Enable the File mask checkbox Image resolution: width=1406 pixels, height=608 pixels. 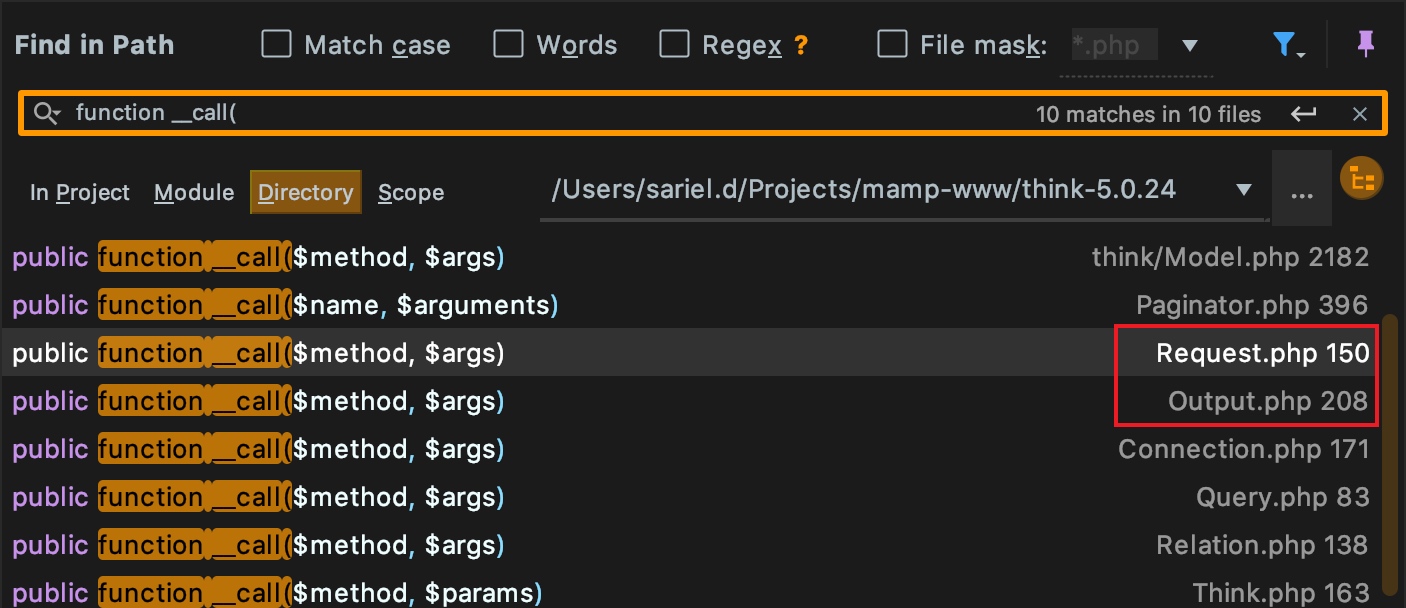892,44
